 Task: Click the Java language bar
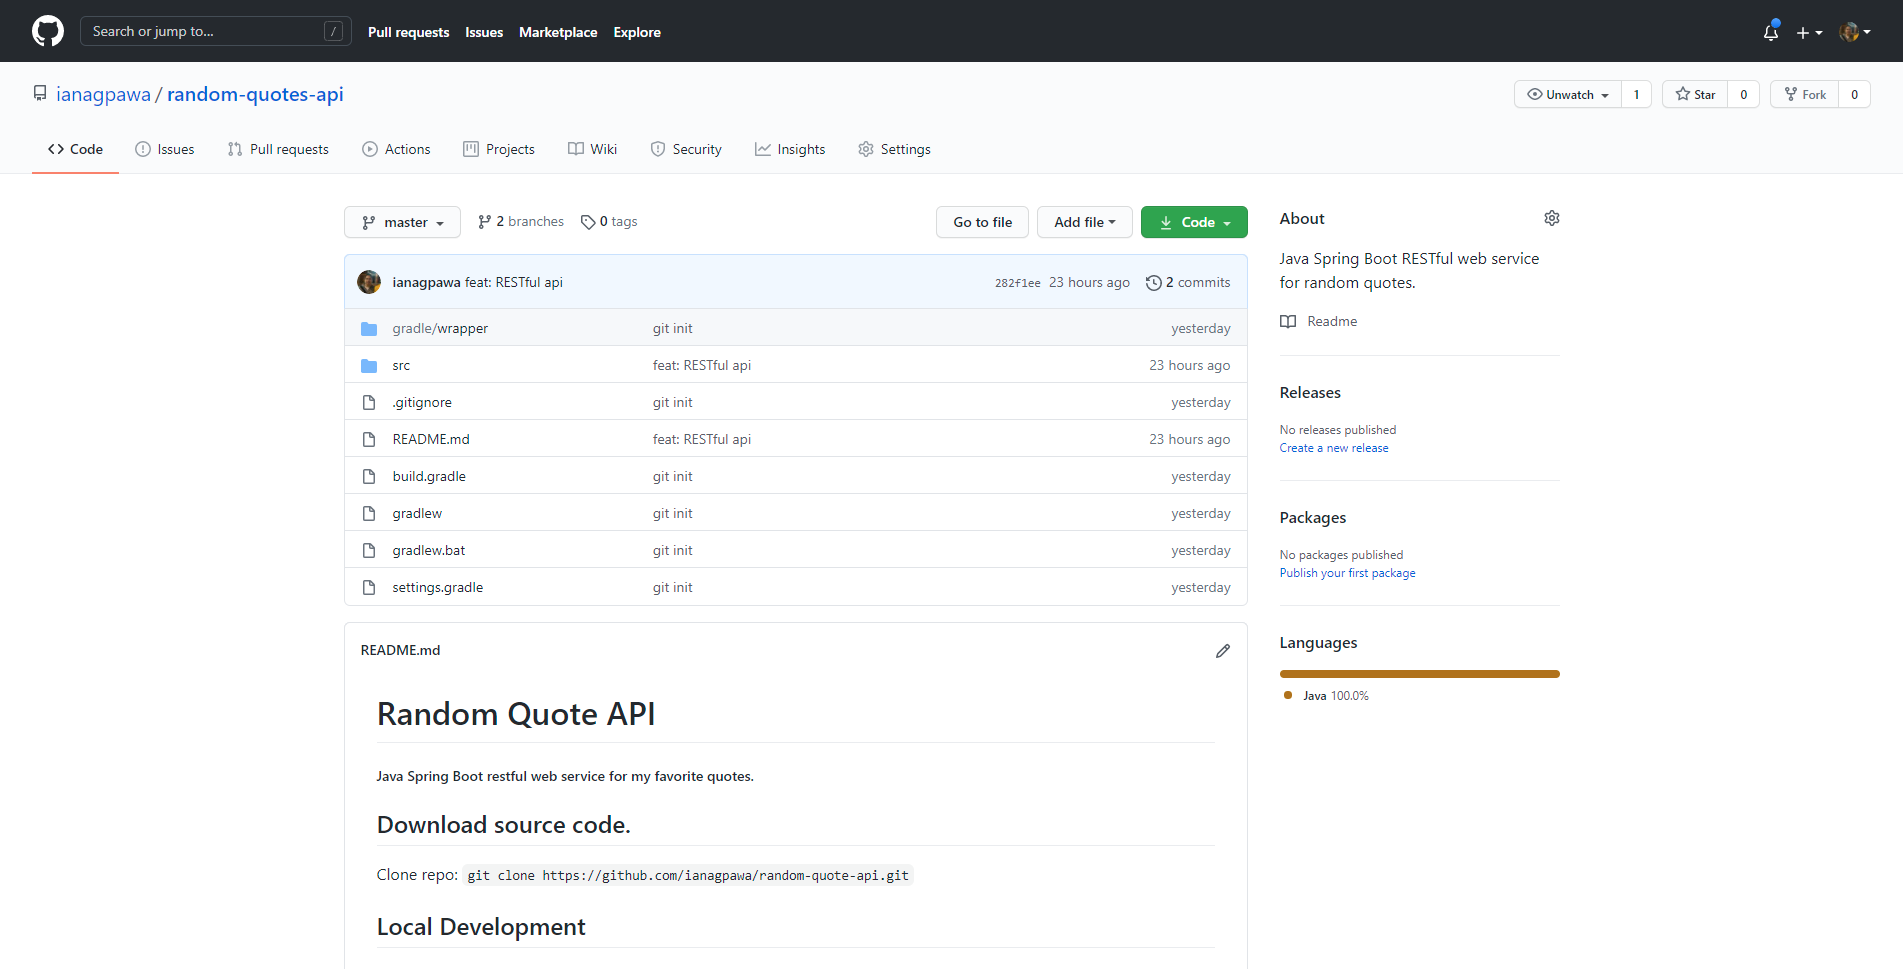[x=1419, y=674]
